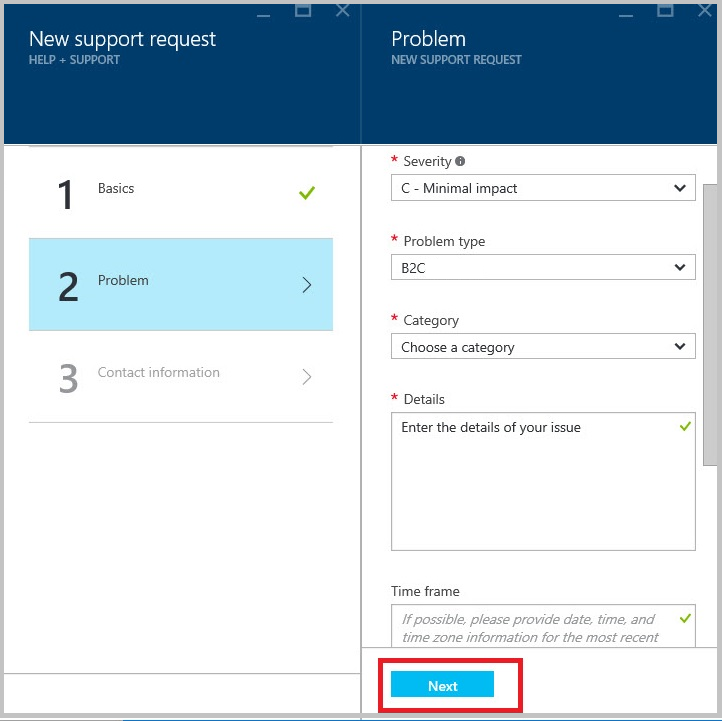Minimize the New support request blade

pyautogui.click(x=262, y=12)
